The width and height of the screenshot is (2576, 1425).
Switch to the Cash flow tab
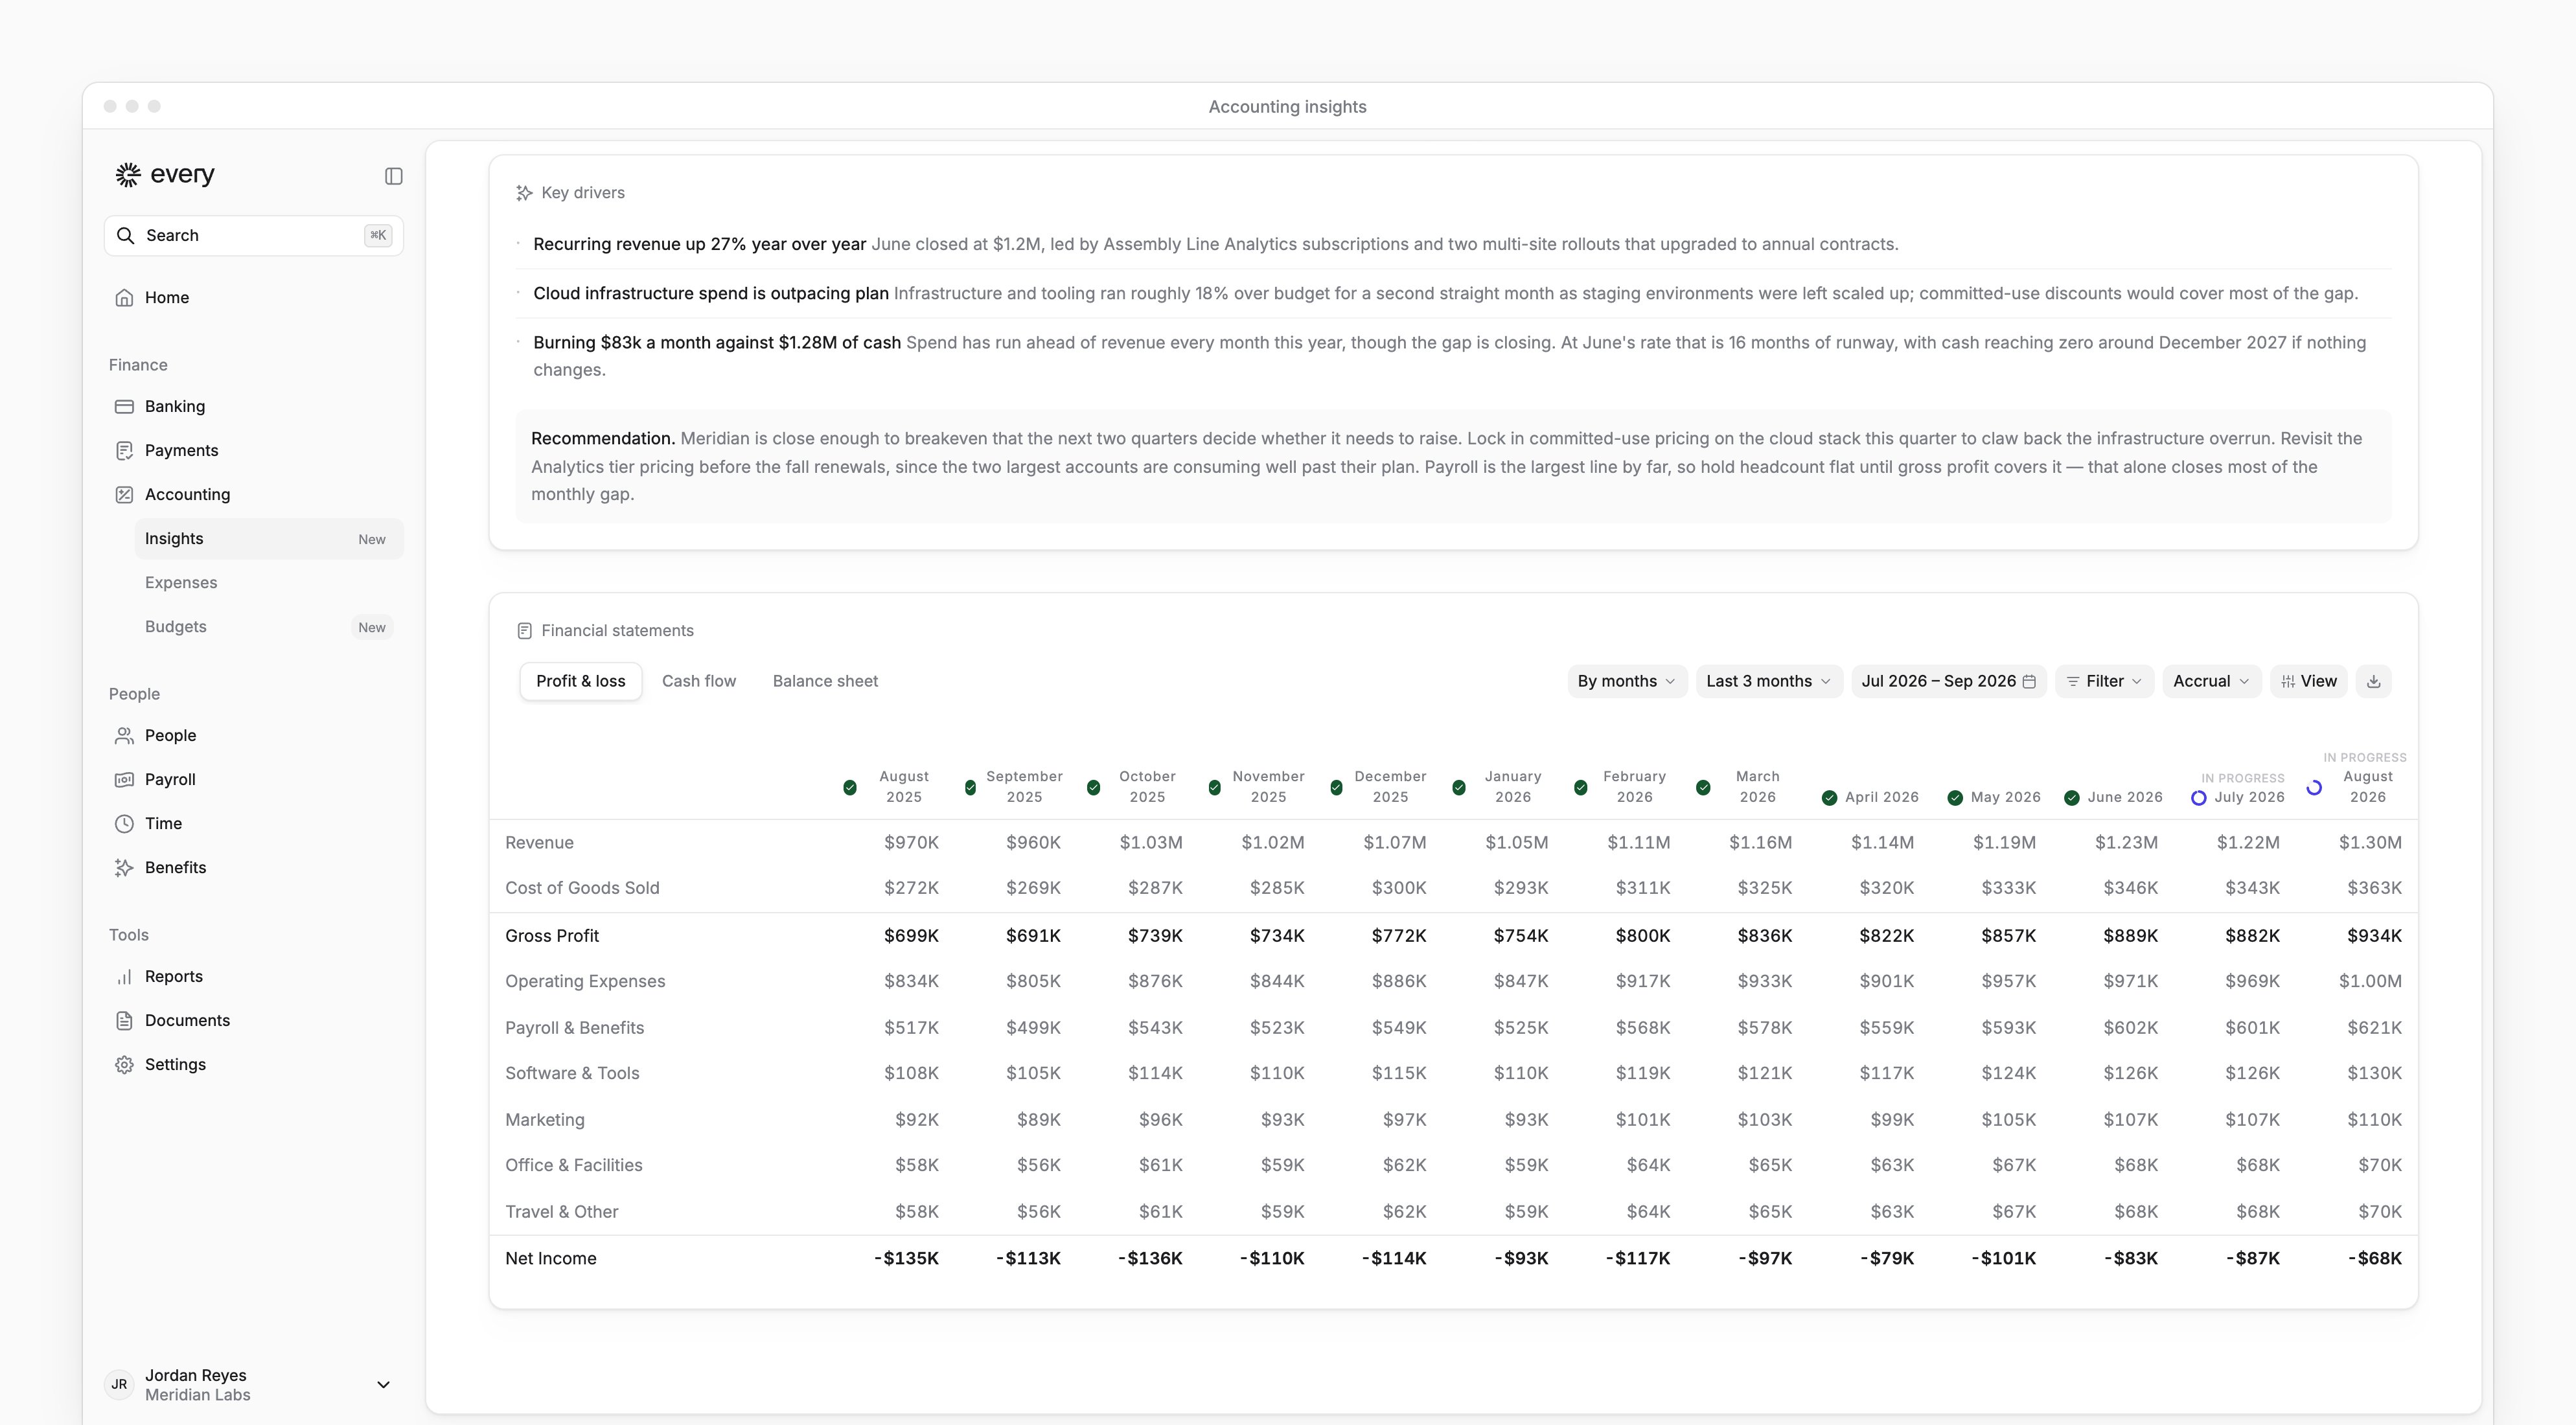tap(699, 682)
